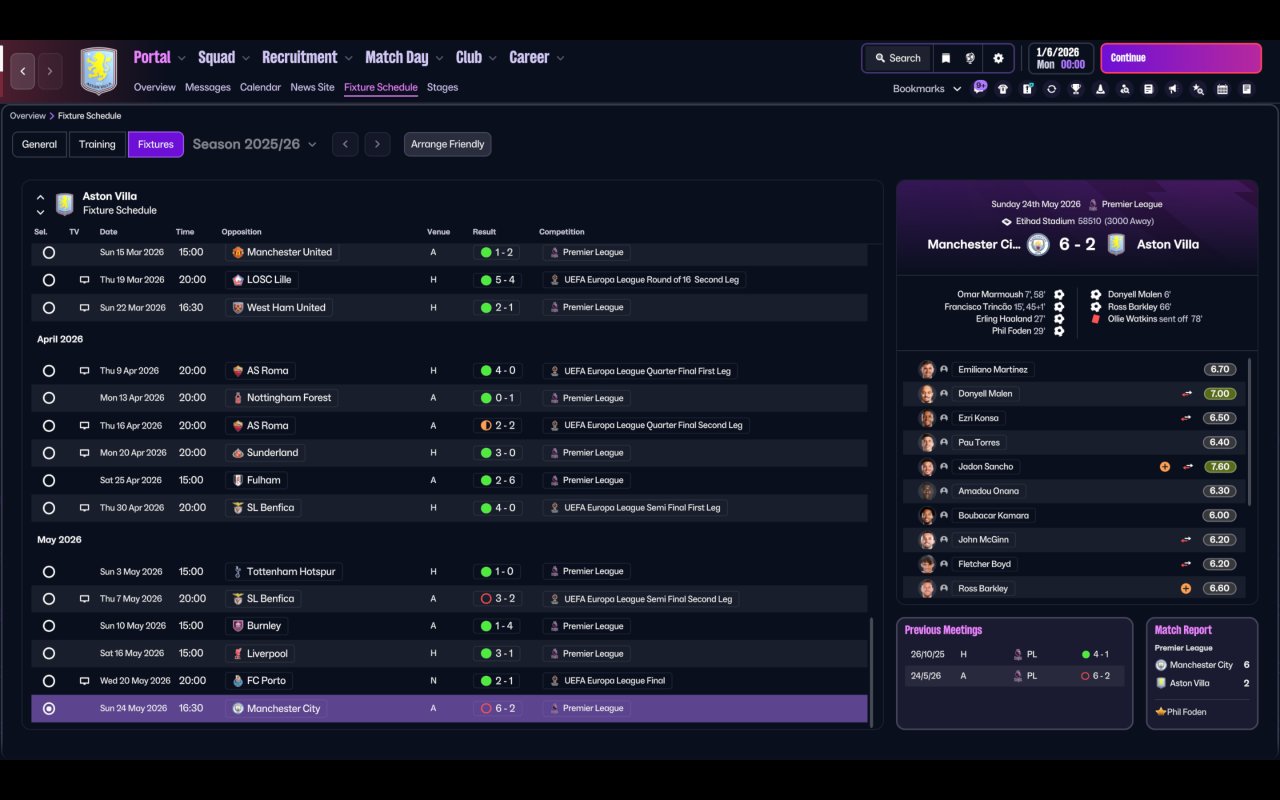This screenshot has width=1280, height=800.
Task: Click Jadon Sancho in the player ratings list
Action: click(985, 467)
